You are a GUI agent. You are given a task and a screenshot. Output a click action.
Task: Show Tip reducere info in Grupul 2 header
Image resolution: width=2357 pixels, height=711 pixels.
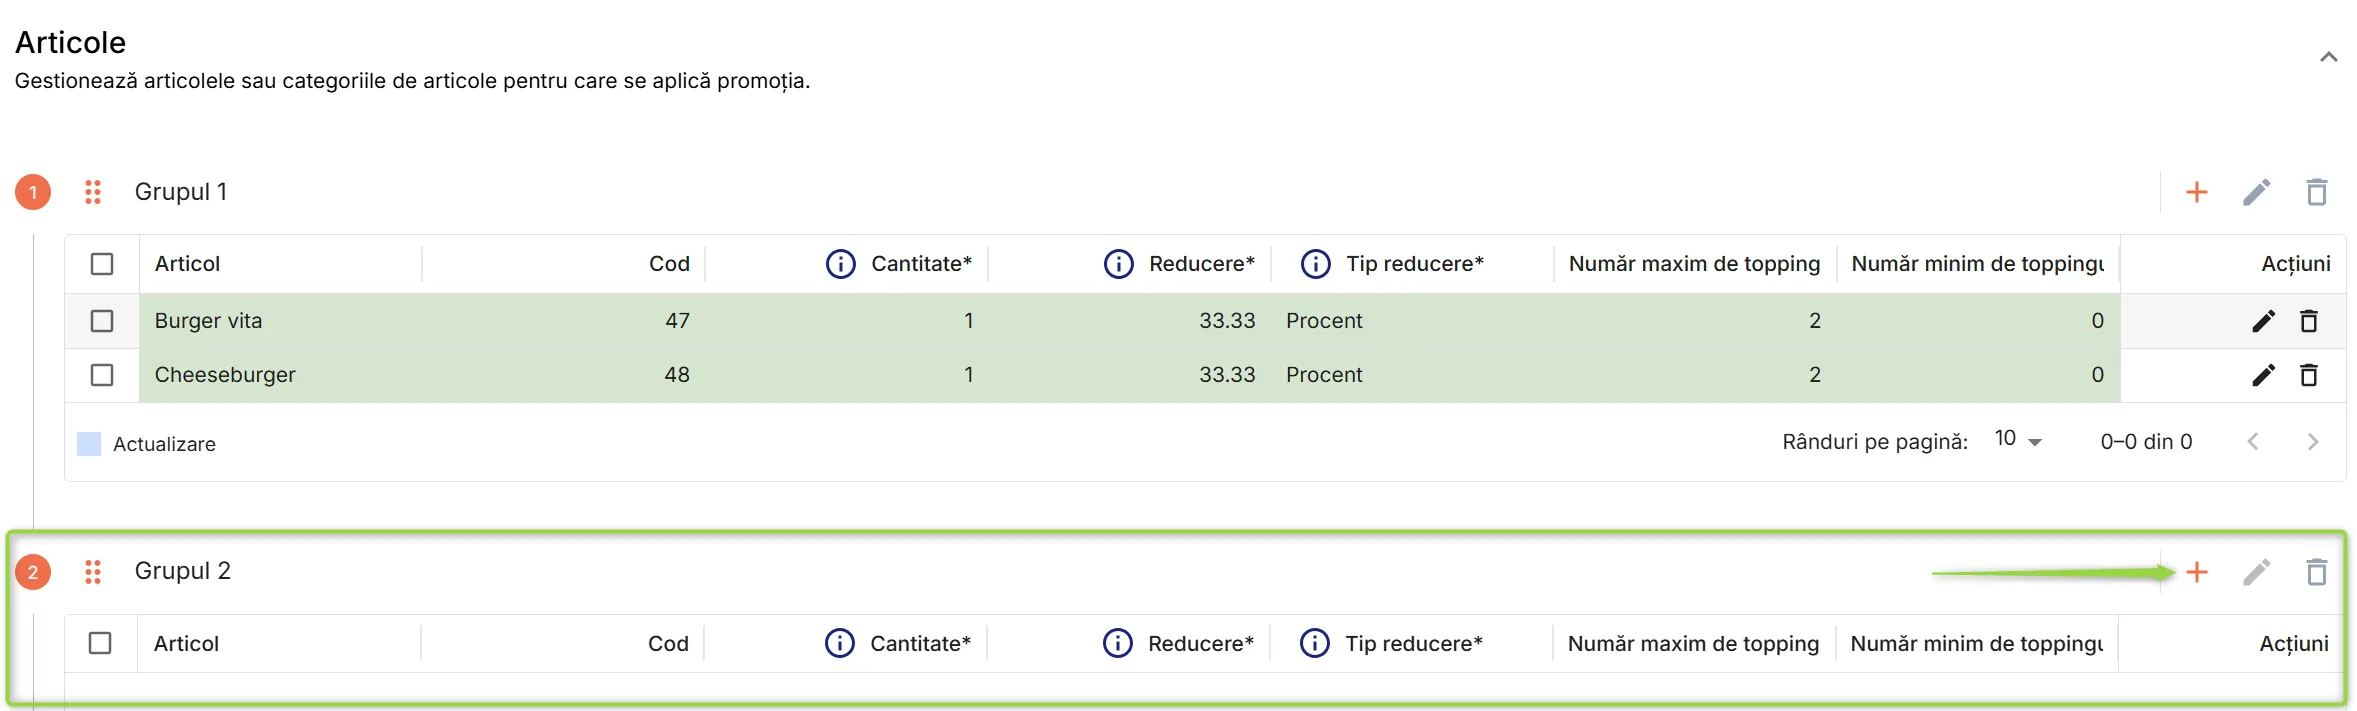point(1314,643)
